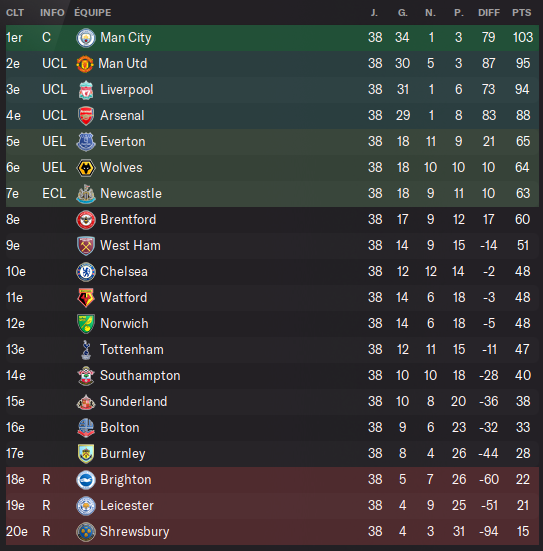Click the Brentford bee badge
The height and width of the screenshot is (551, 543).
[86, 220]
